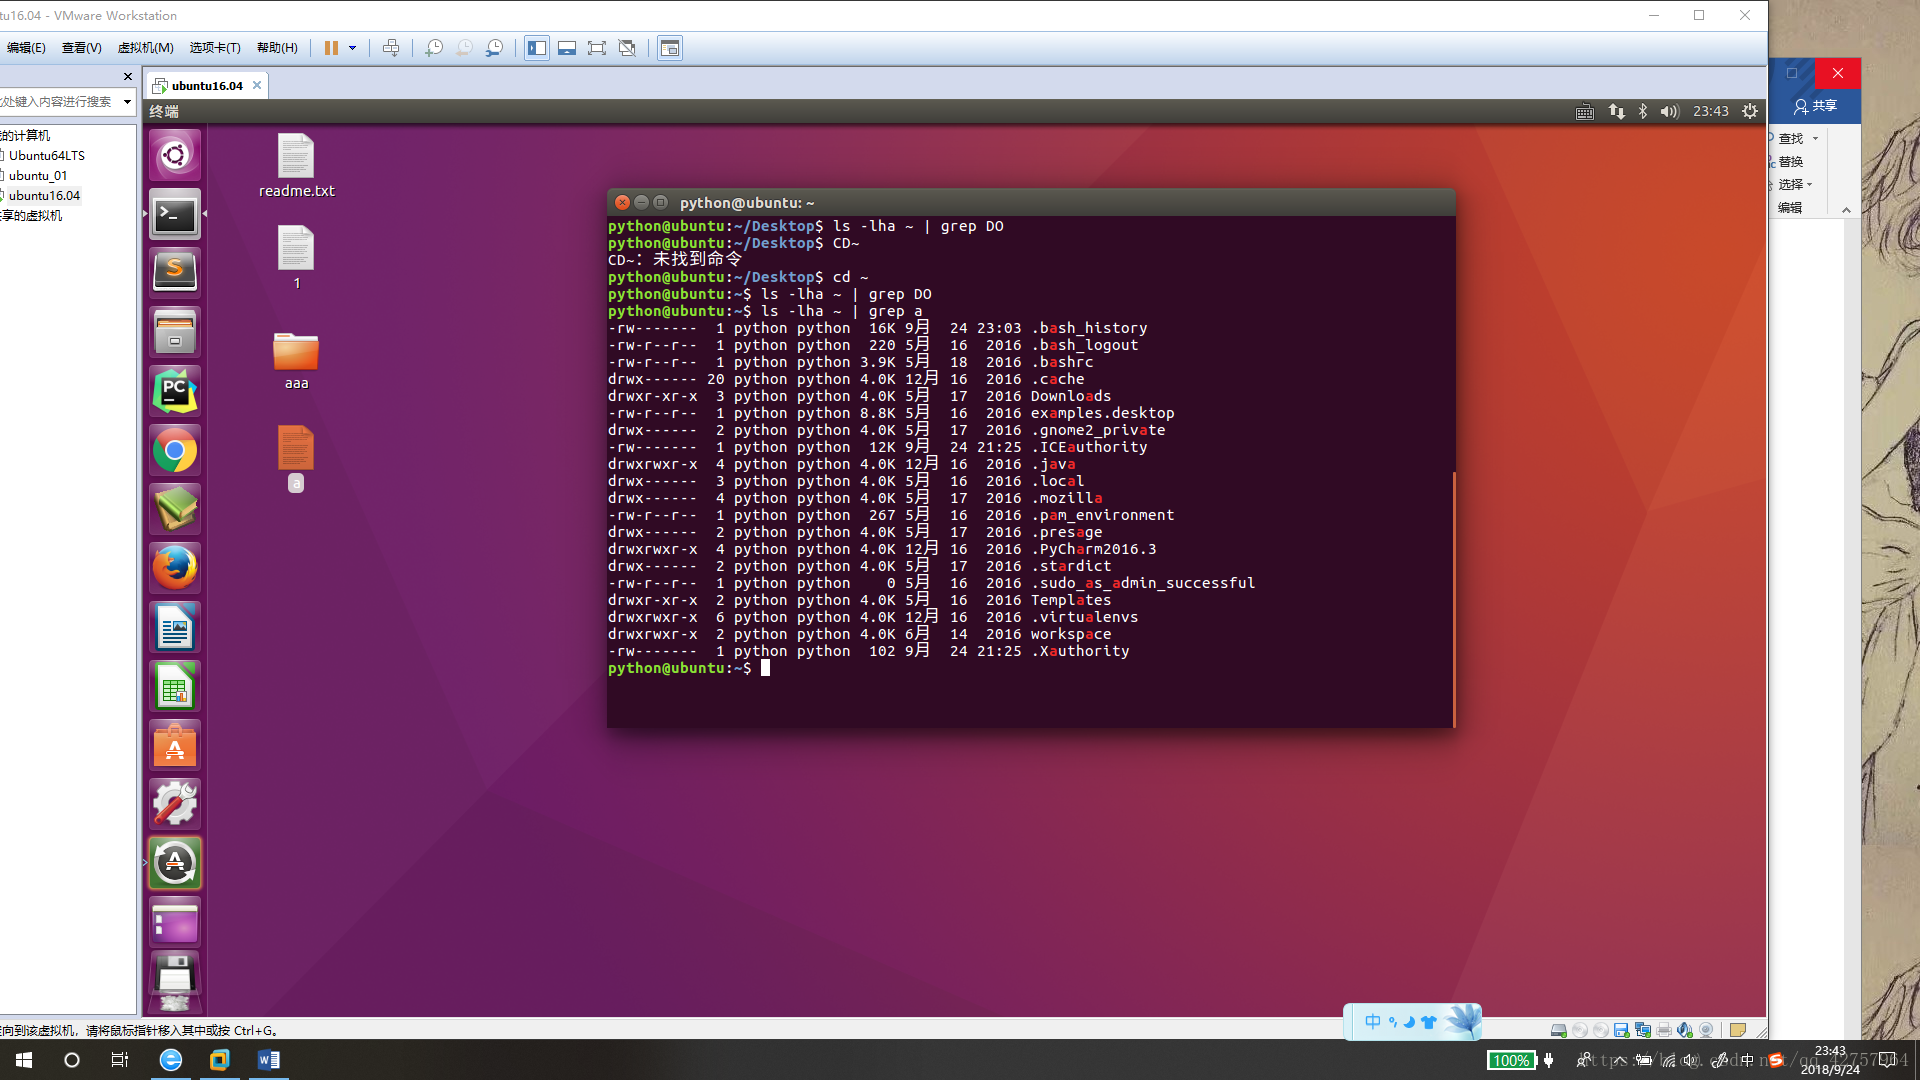Open the aaa folder on the desktop

click(296, 360)
